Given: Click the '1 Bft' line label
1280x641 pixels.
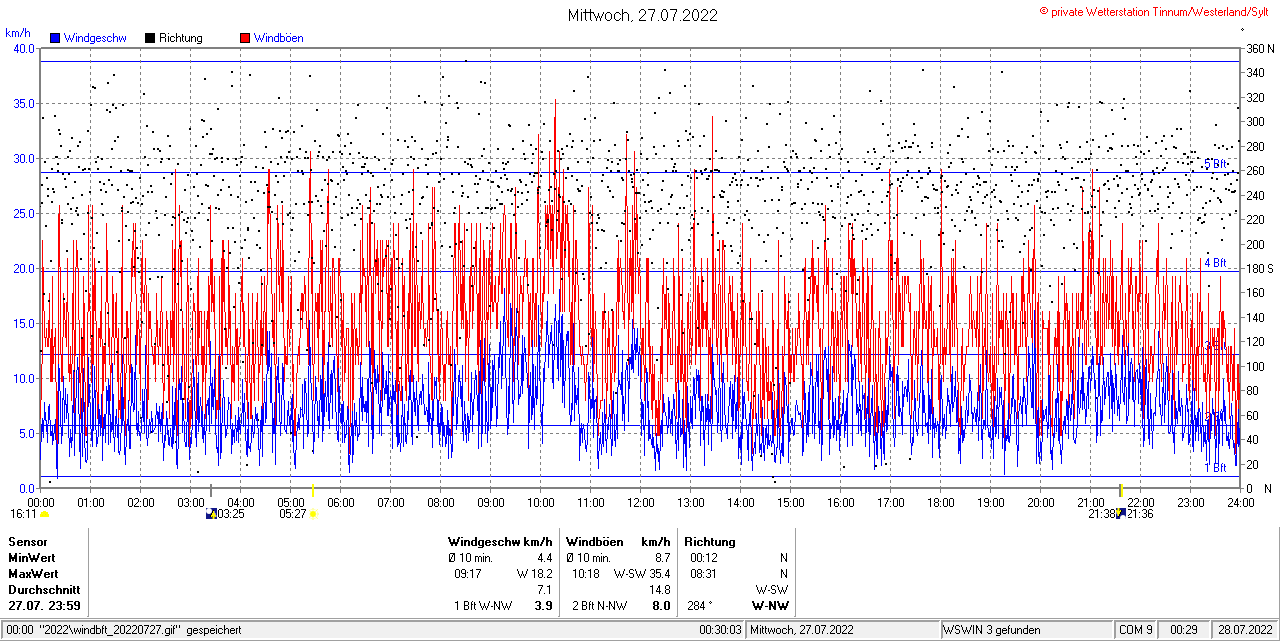Looking at the screenshot, I should (x=1215, y=468).
